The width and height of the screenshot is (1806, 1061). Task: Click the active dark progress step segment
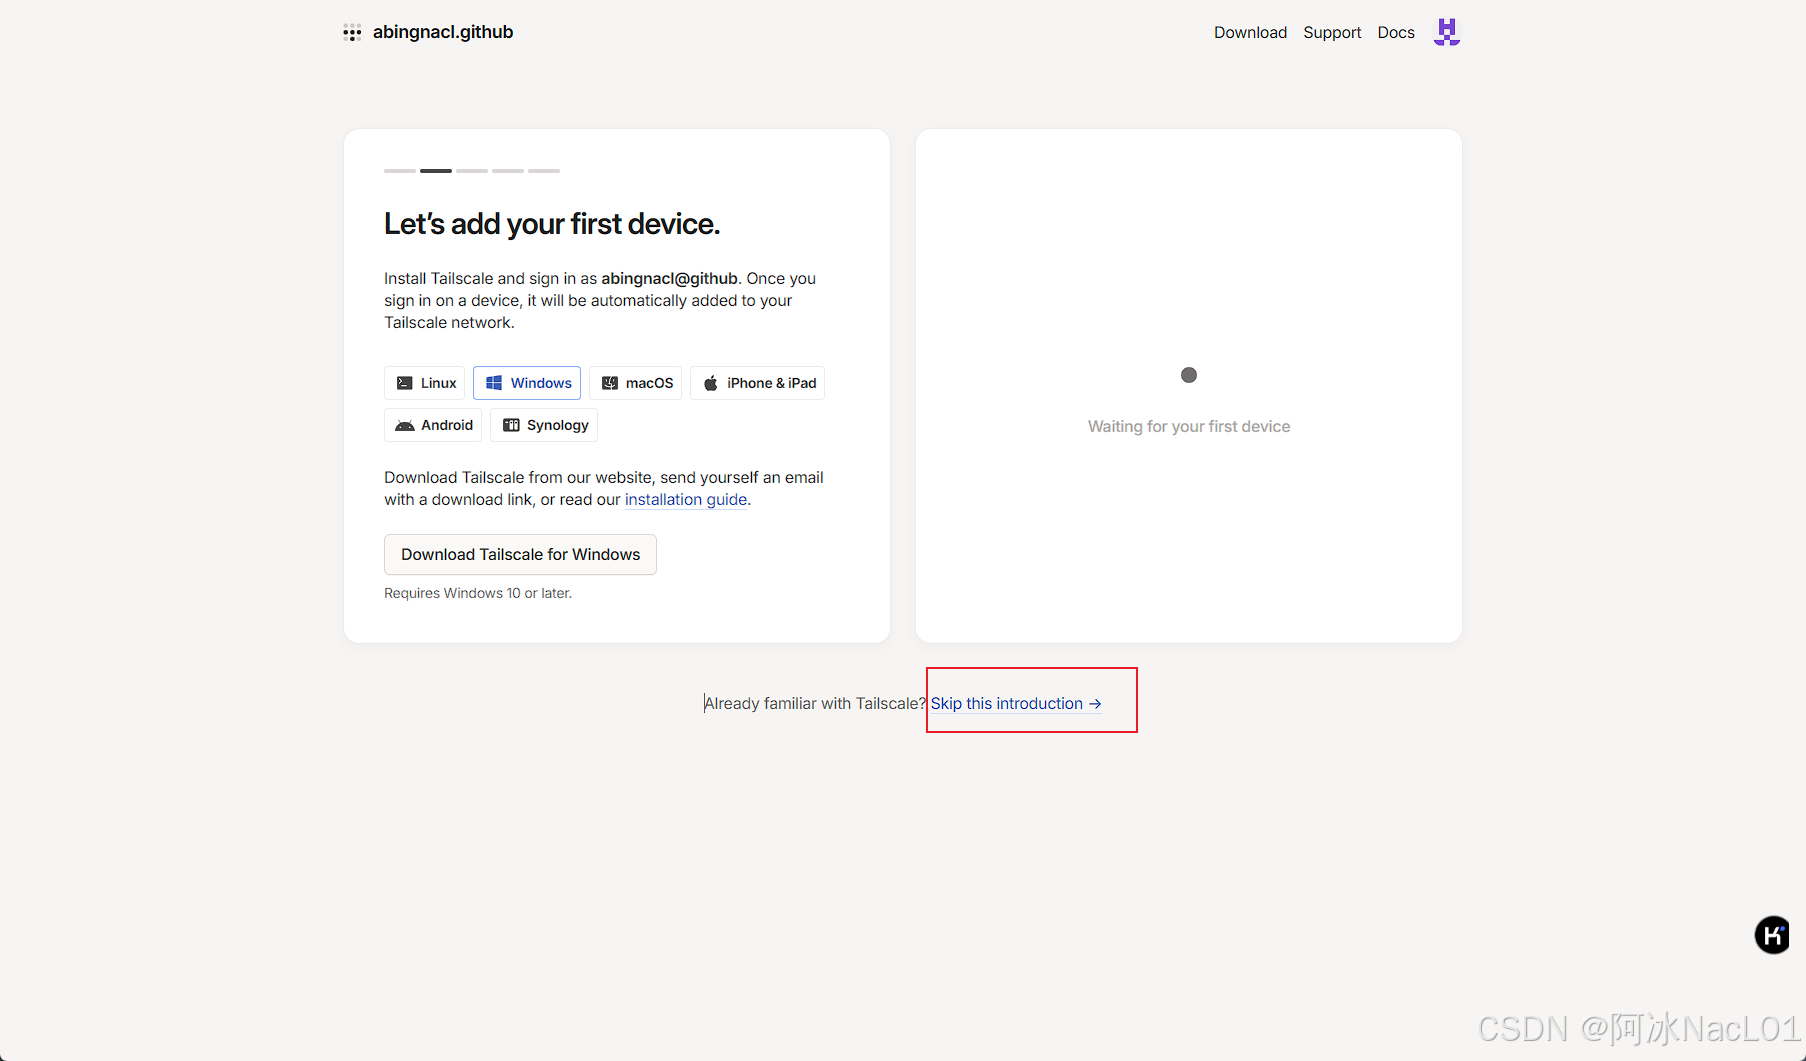(436, 171)
